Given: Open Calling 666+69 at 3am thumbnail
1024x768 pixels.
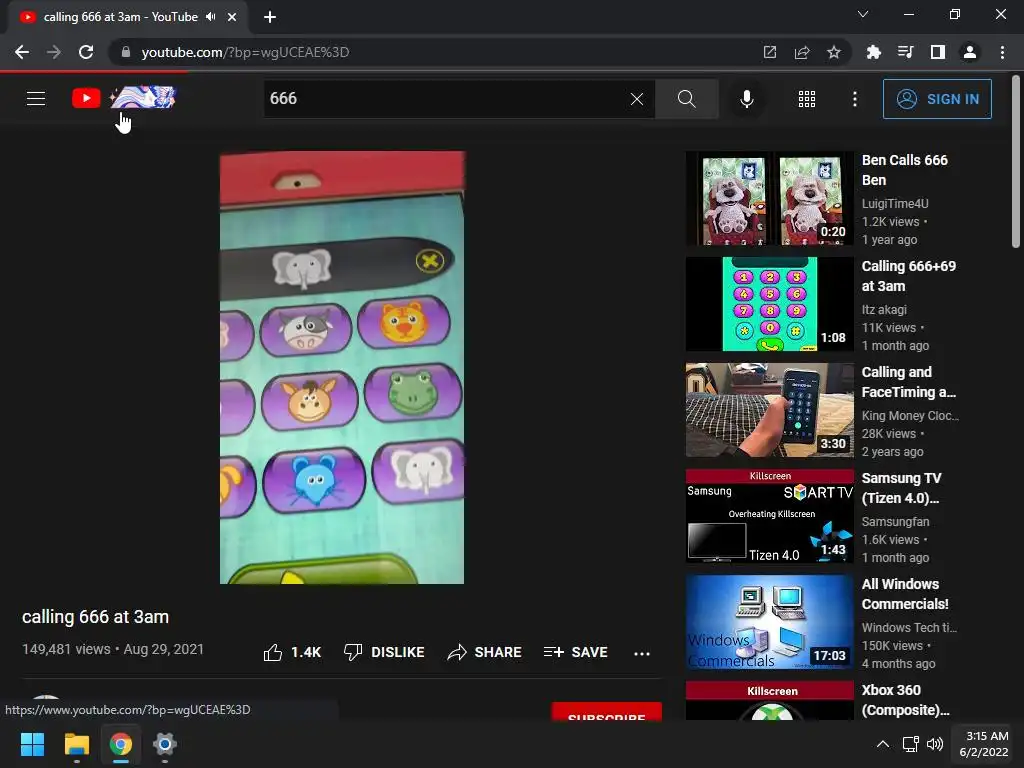Looking at the screenshot, I should [769, 304].
